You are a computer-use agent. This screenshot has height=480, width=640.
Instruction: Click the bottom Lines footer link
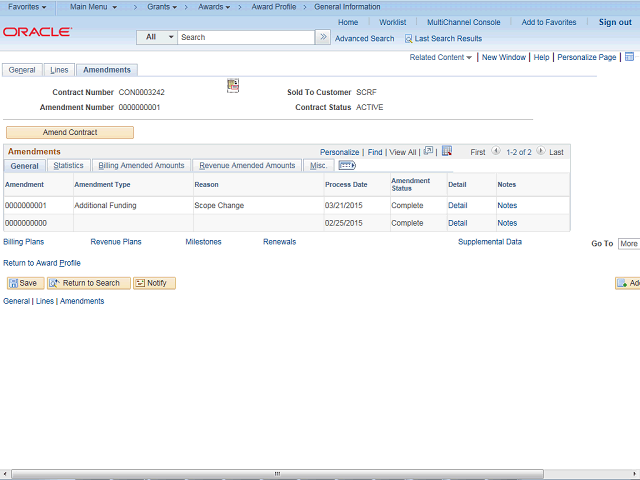click(45, 301)
